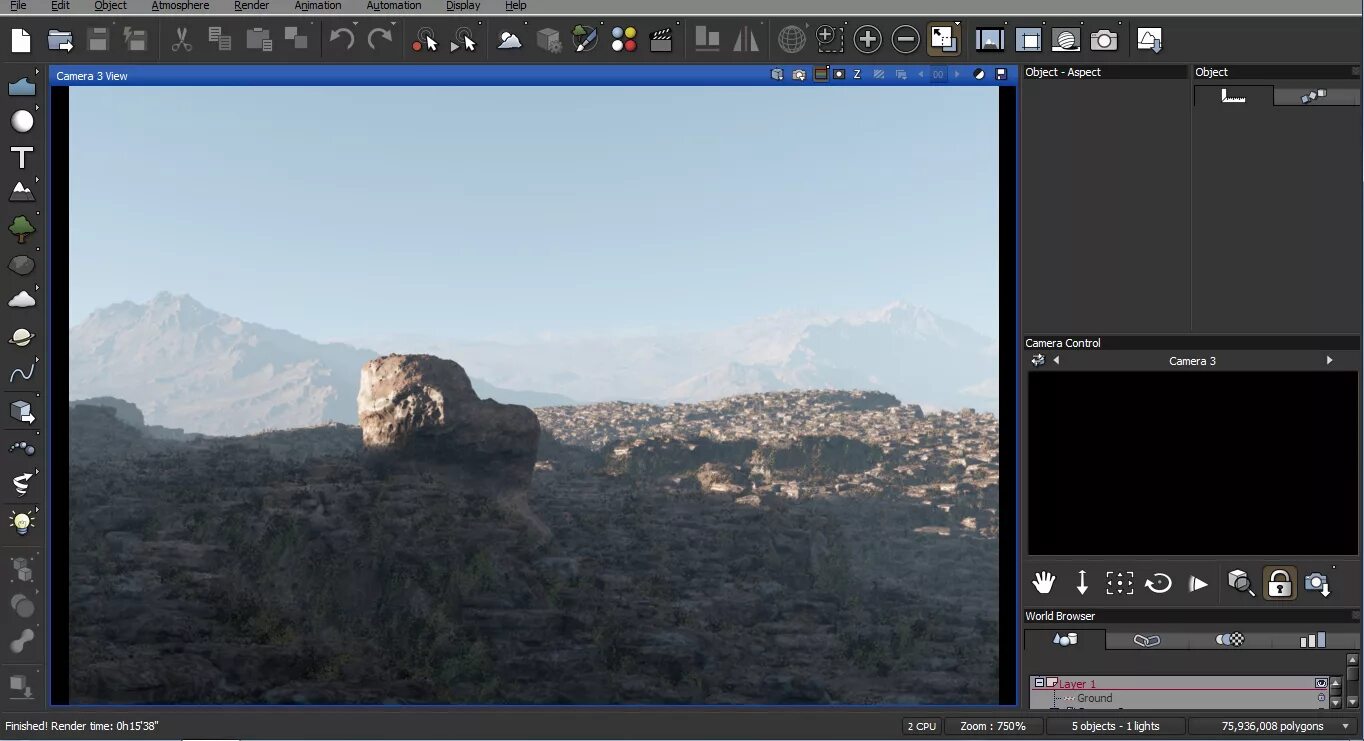Create a new scene with New File icon
Image resolution: width=1364 pixels, height=741 pixels.
tap(21, 40)
